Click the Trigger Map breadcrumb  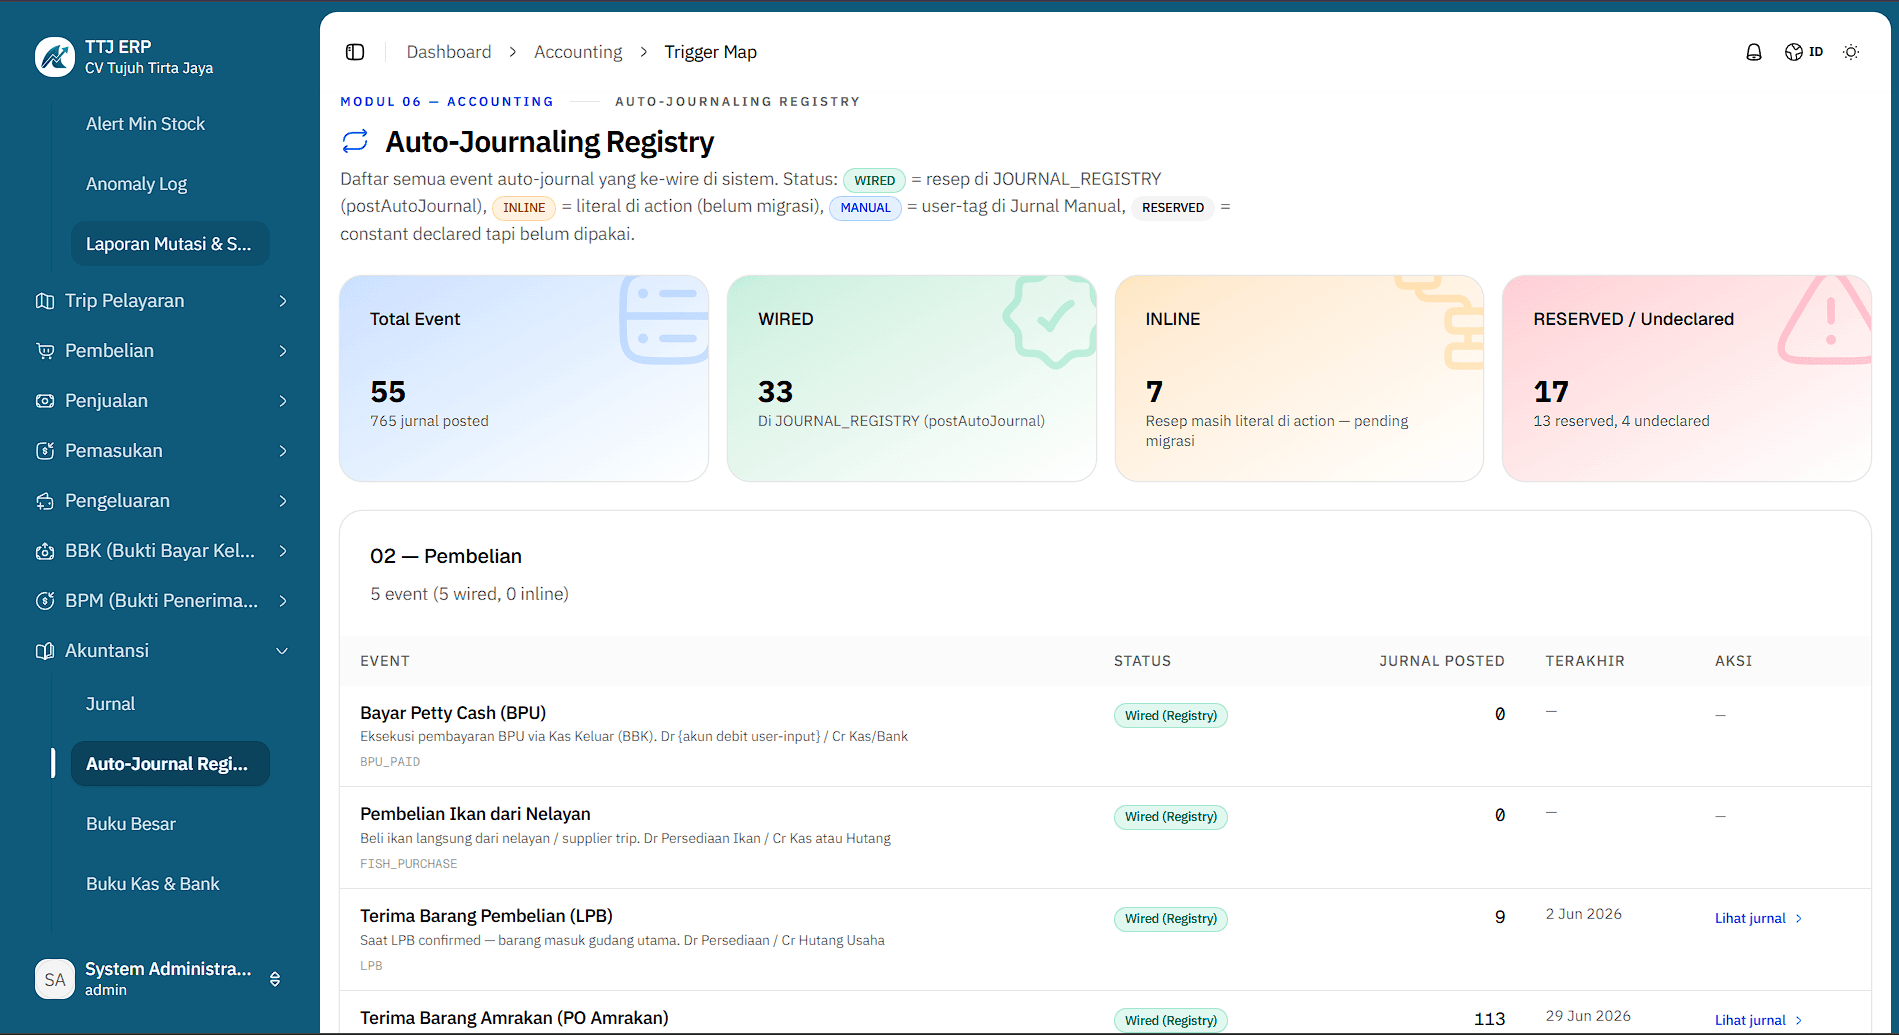(x=710, y=52)
